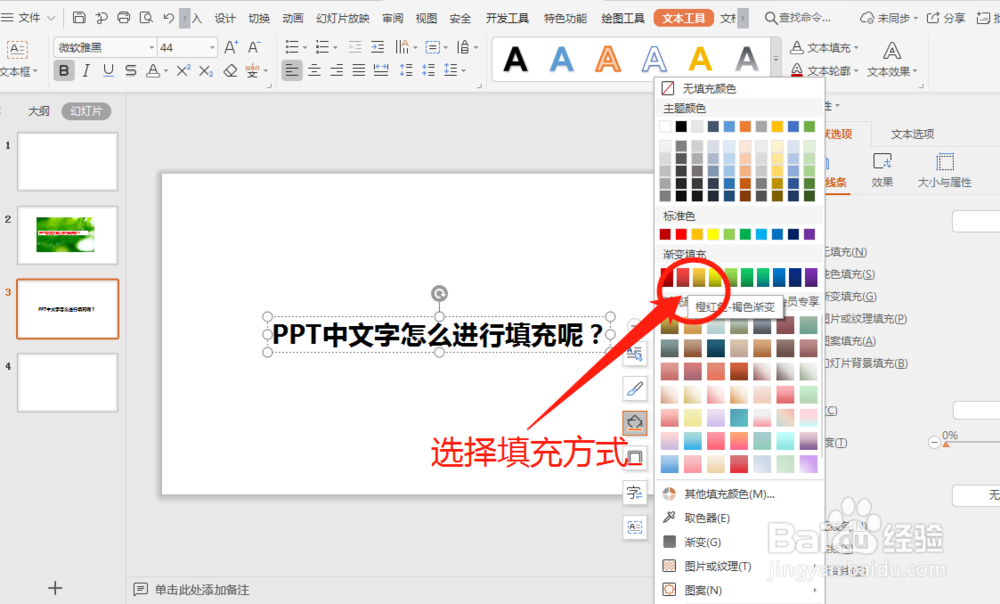Image resolution: width=1000 pixels, height=604 pixels.
Task: Click the floating text box icon at bottom
Action: click(x=635, y=527)
